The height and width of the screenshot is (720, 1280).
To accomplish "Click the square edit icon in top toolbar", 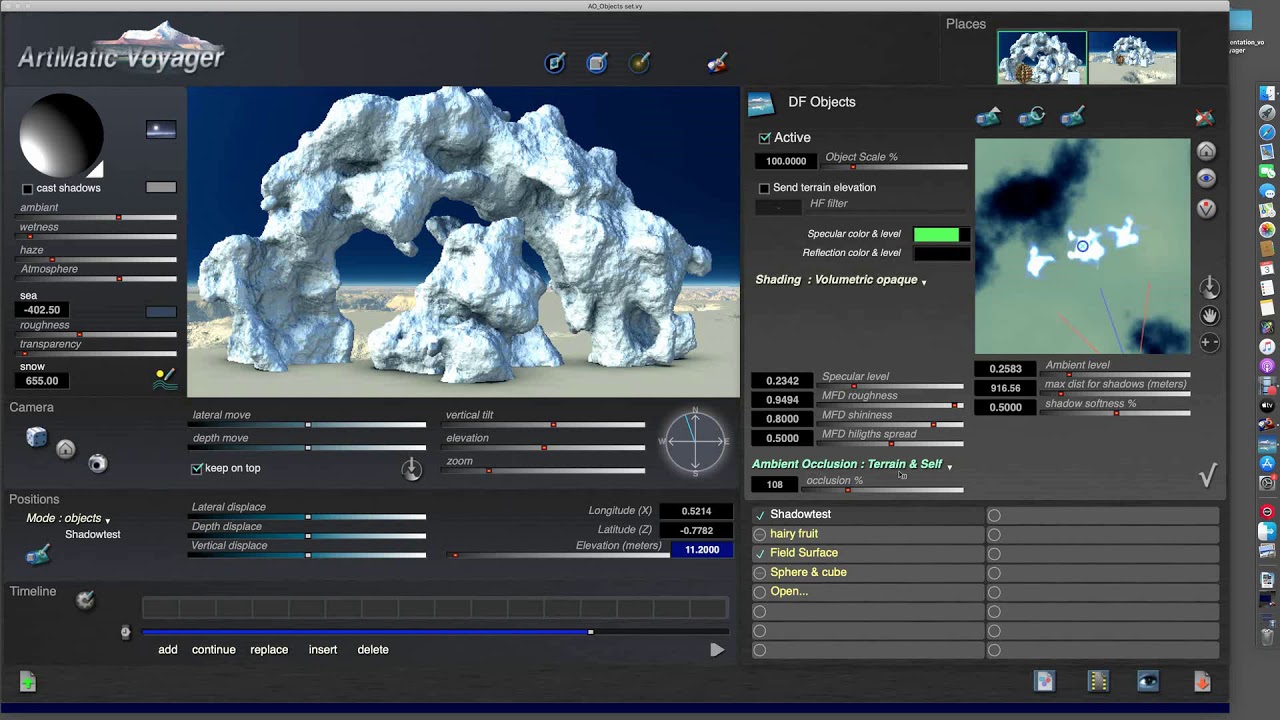I will (x=597, y=63).
